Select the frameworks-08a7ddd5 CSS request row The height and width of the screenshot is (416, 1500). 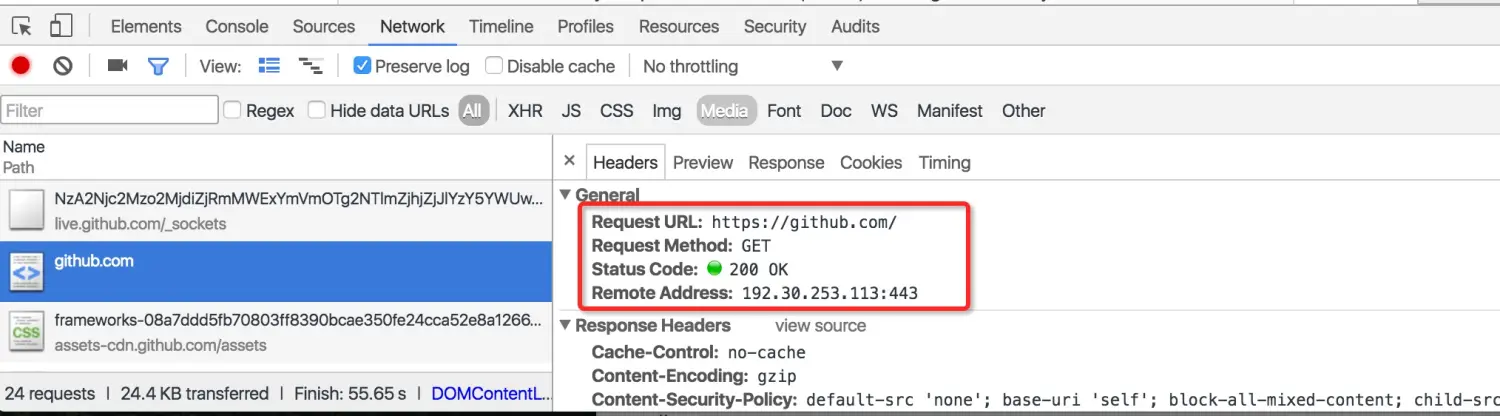pos(276,332)
